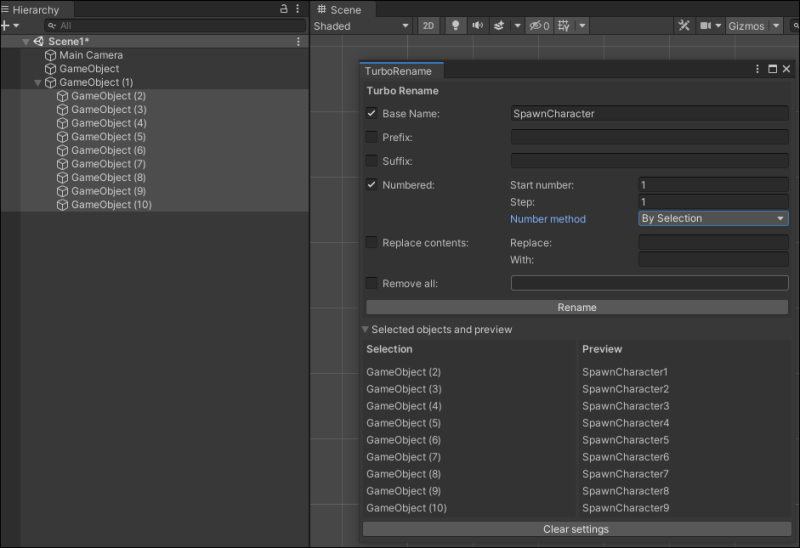Screen dimensions: 800x548
Task: Click SpawnCharacter9 preview entry
Action: click(626, 508)
